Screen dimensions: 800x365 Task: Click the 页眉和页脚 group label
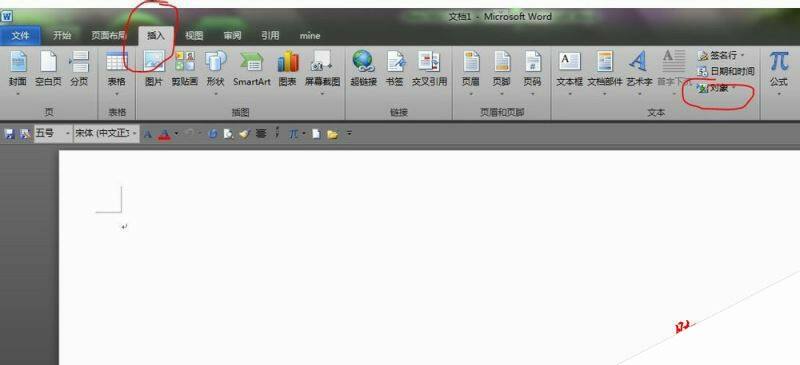click(502, 112)
